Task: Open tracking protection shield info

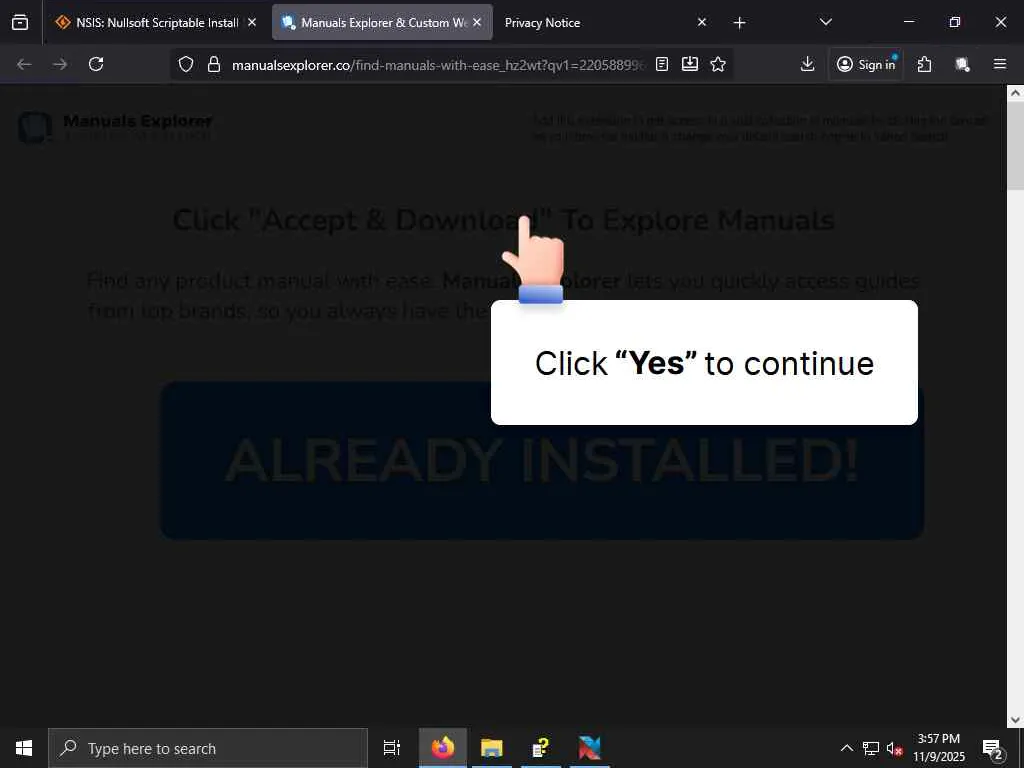Action: pyautogui.click(x=186, y=64)
